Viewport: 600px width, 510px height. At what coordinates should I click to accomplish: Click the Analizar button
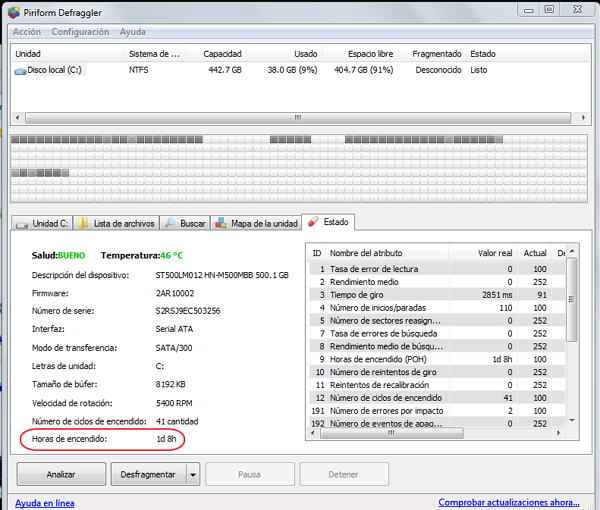coord(61,474)
